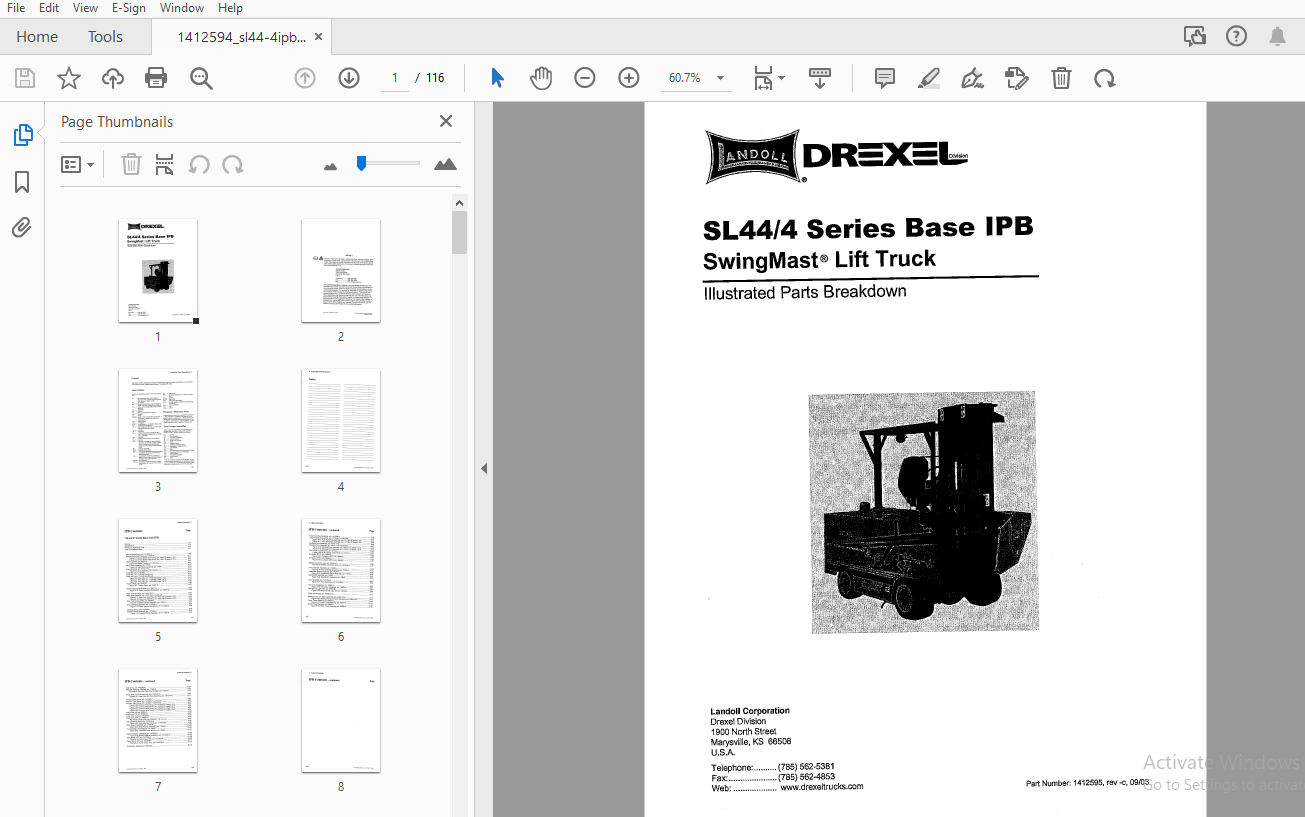This screenshot has width=1305, height=817.
Task: Click the Save file icon
Action: point(25,78)
